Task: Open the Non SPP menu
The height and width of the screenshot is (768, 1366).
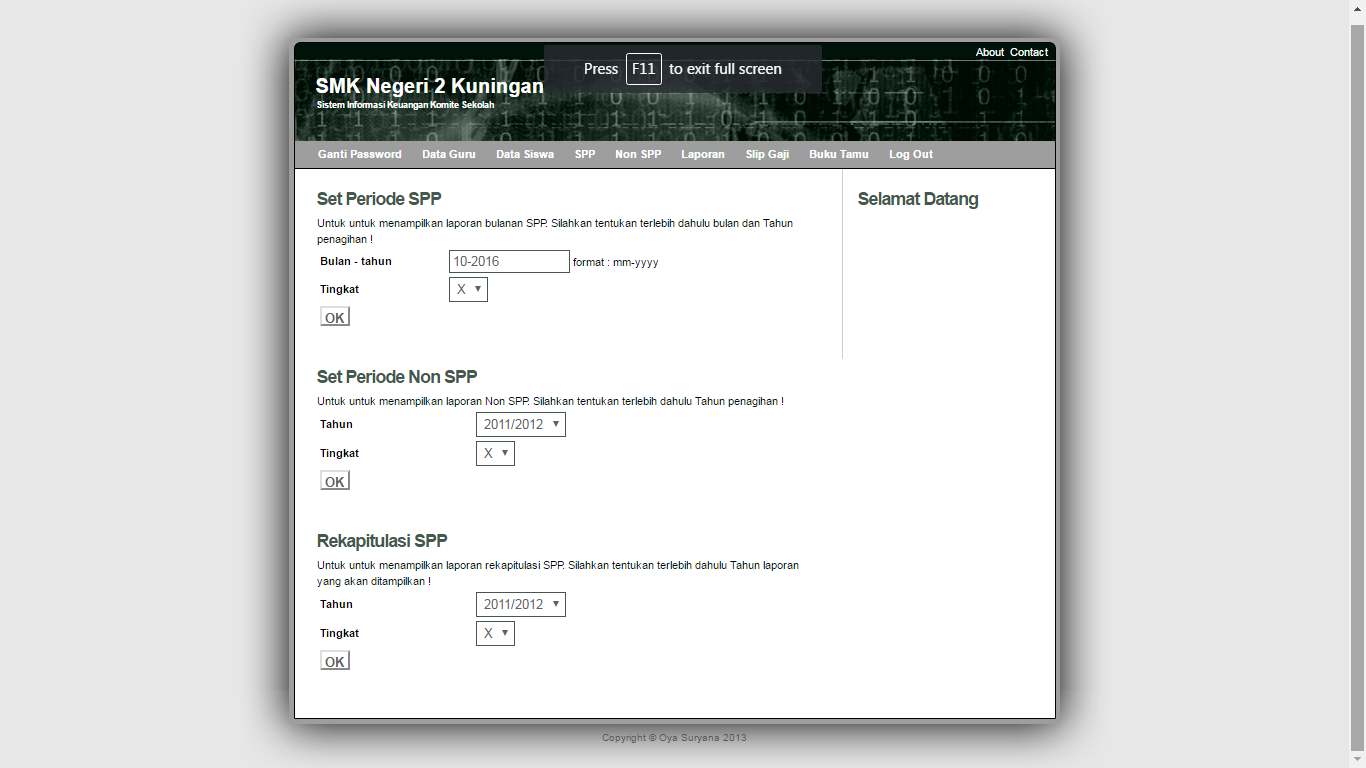Action: (637, 154)
